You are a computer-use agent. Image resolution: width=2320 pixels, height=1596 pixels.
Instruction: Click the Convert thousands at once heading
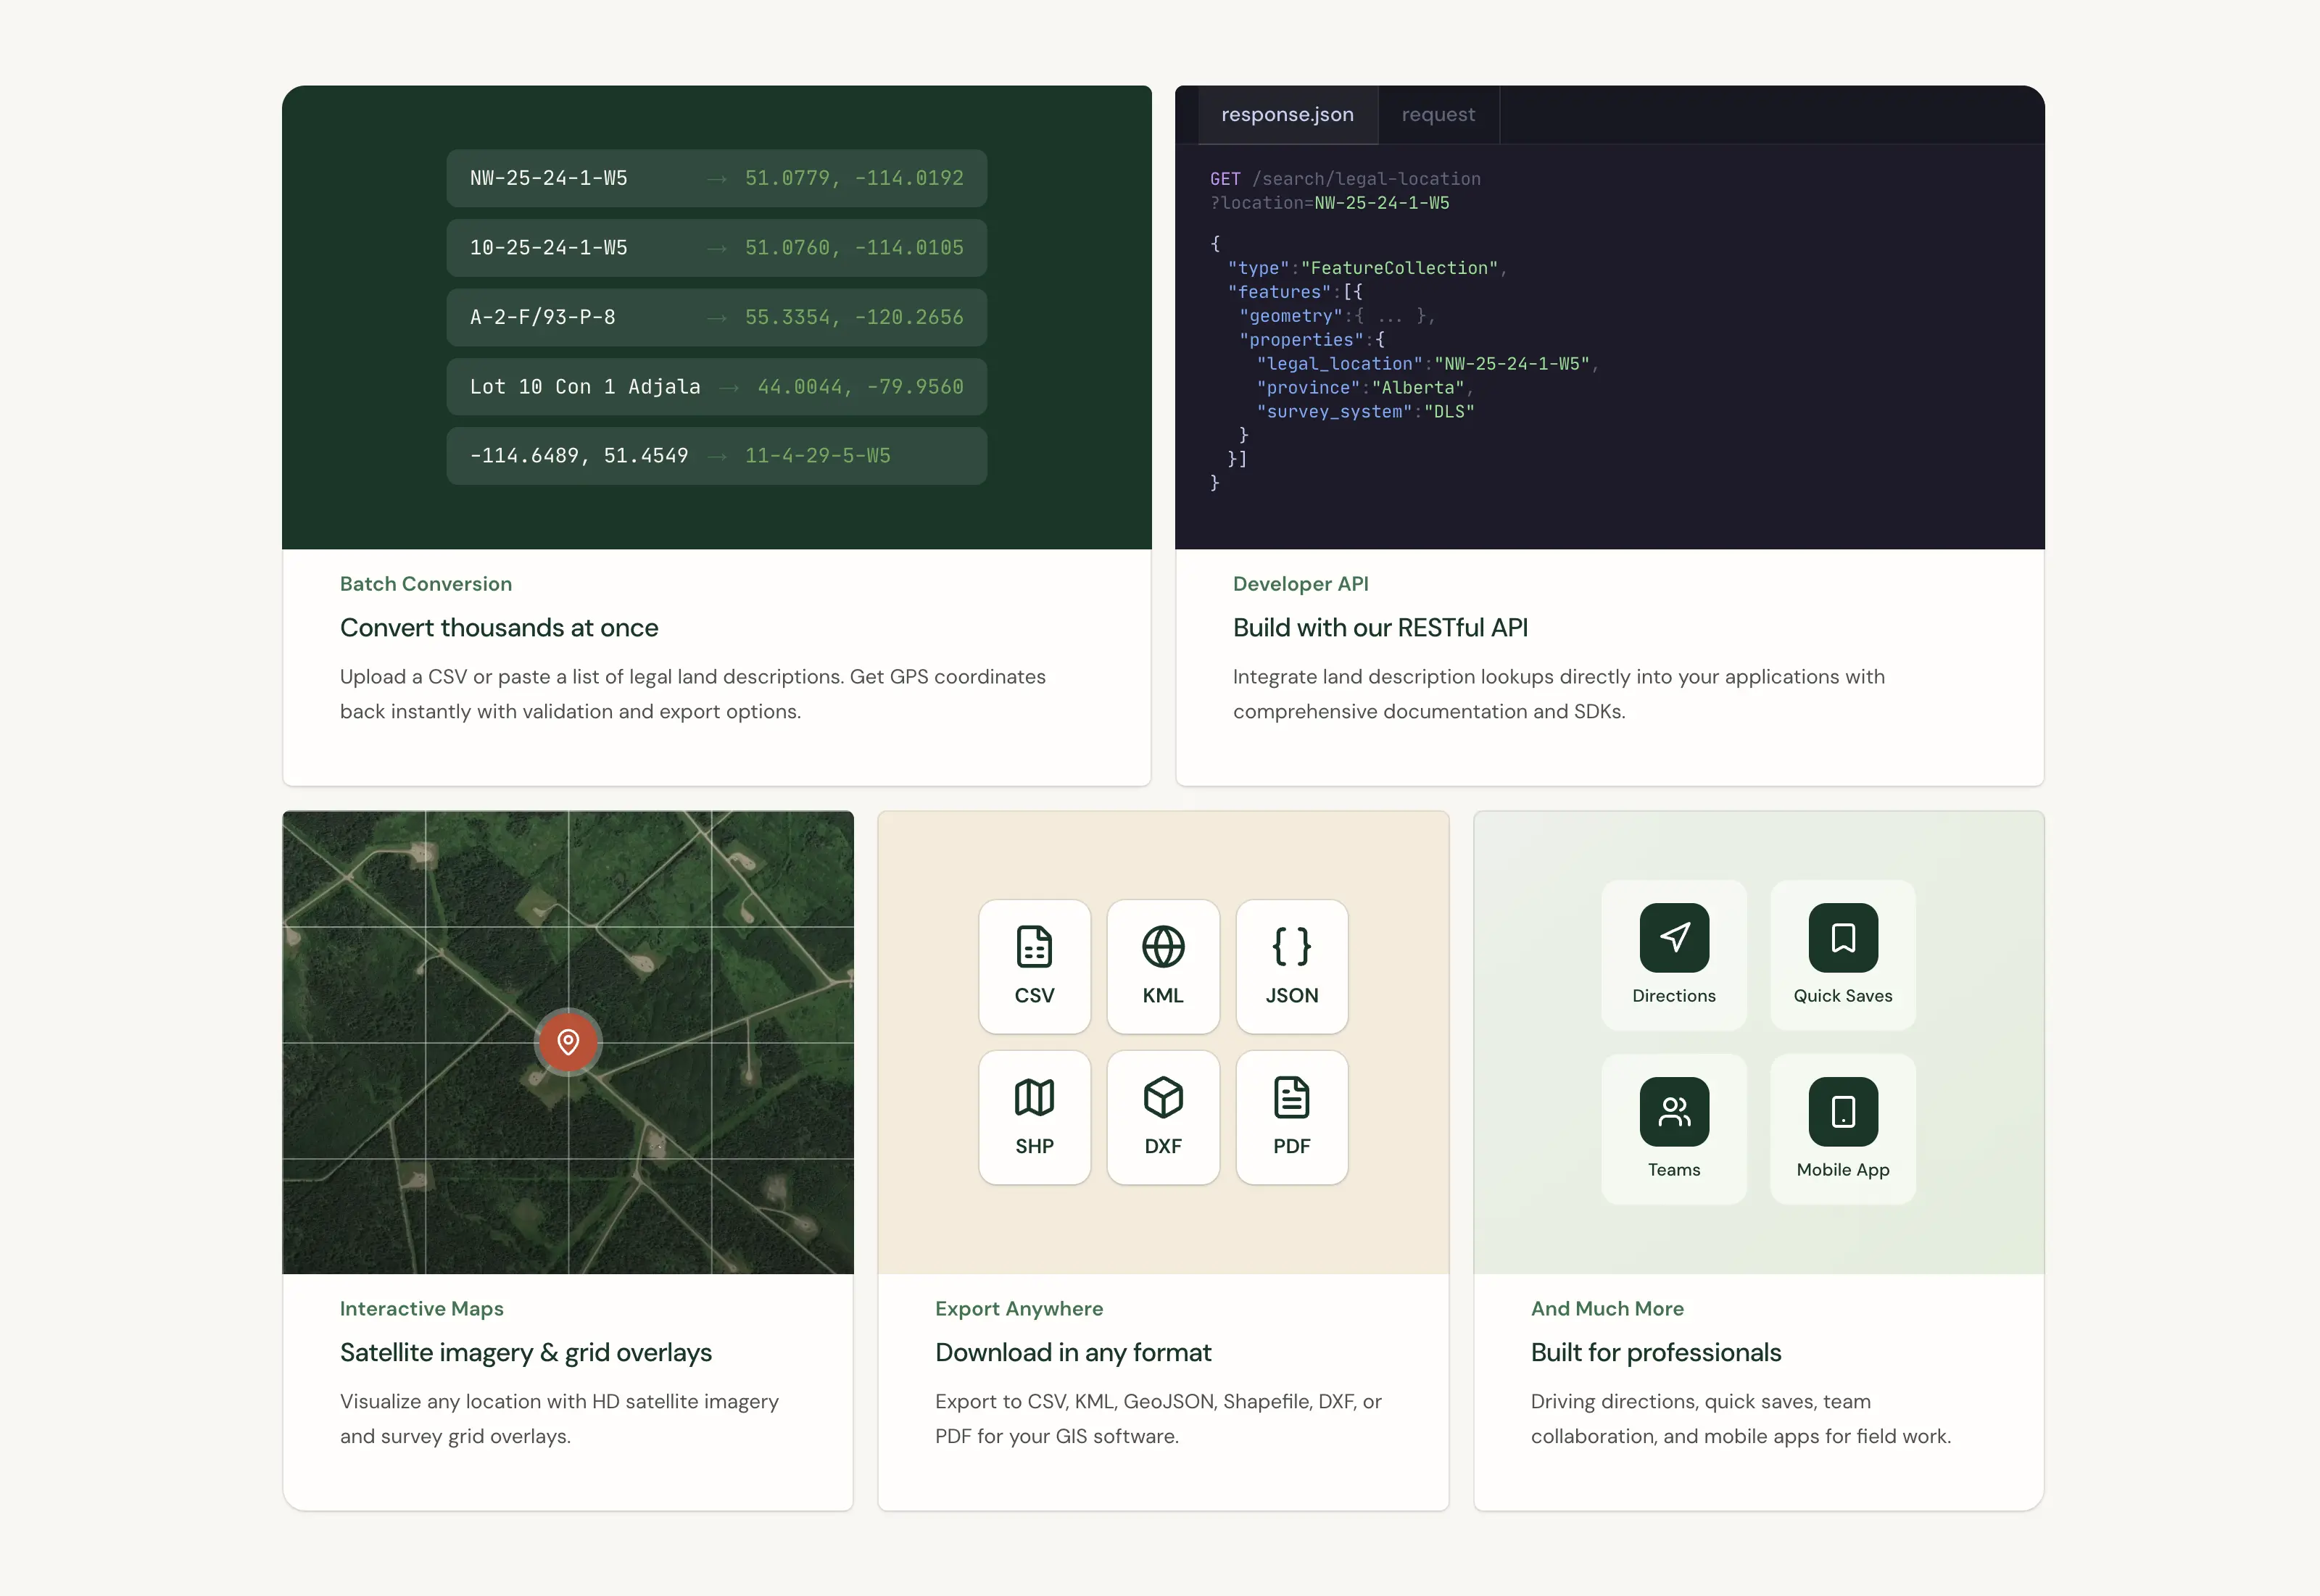coord(499,628)
